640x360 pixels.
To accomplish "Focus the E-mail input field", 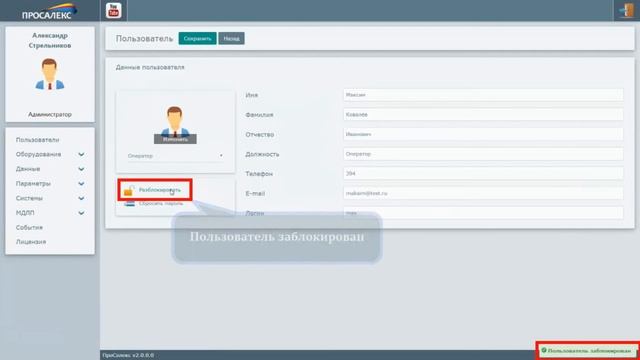I will (x=483, y=193).
